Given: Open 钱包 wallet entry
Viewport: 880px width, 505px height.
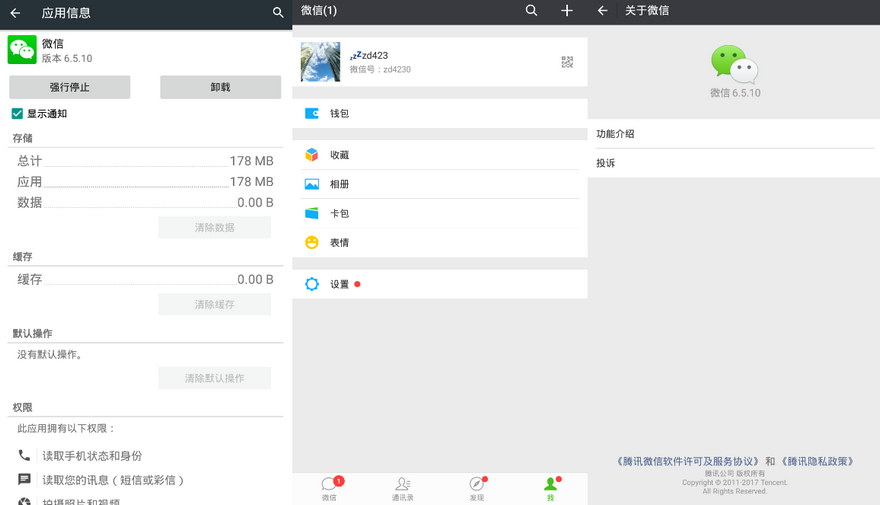Looking at the screenshot, I should (x=440, y=113).
